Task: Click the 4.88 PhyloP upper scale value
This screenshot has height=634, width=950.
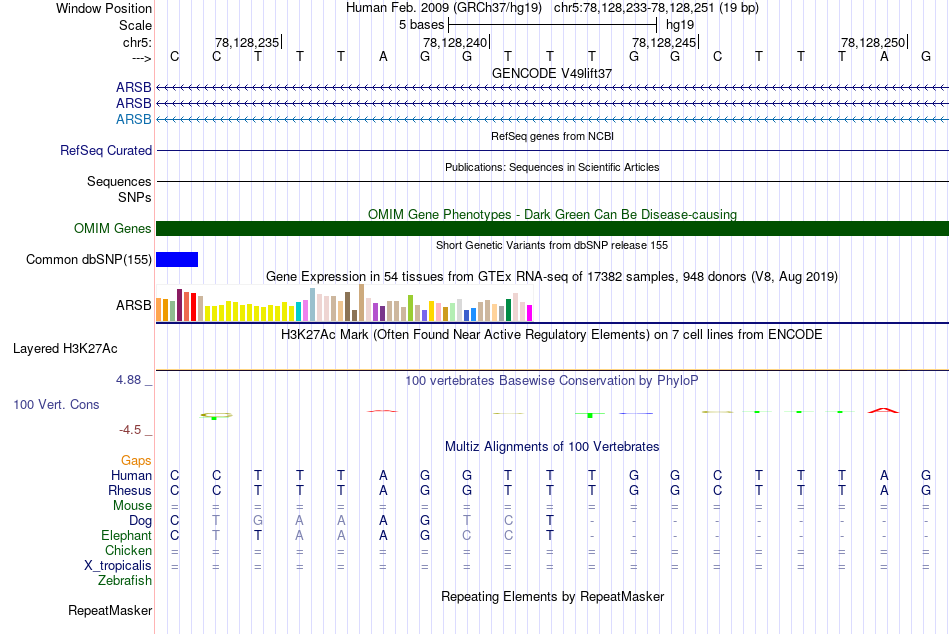Action: (x=128, y=380)
